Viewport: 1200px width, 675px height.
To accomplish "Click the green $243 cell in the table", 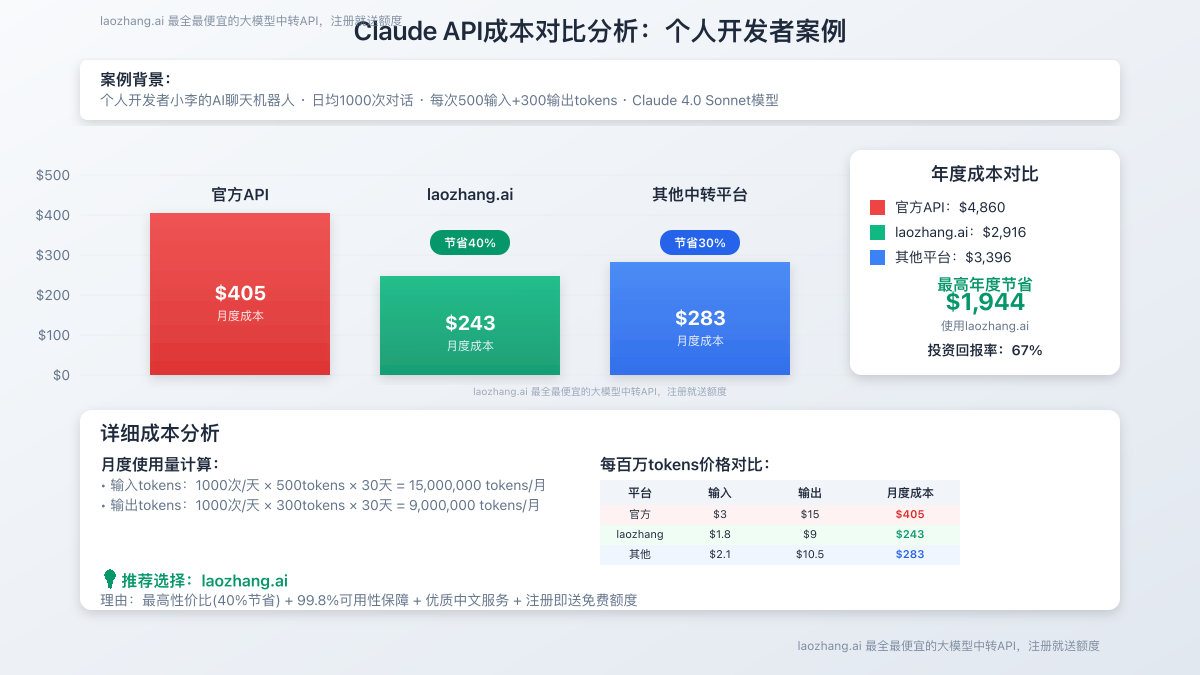I will 910,534.
